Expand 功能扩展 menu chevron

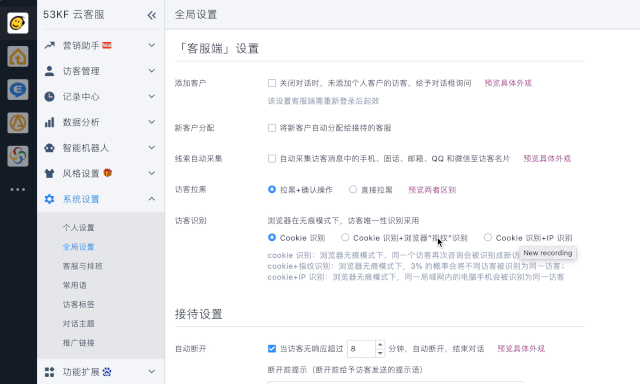[151, 372]
